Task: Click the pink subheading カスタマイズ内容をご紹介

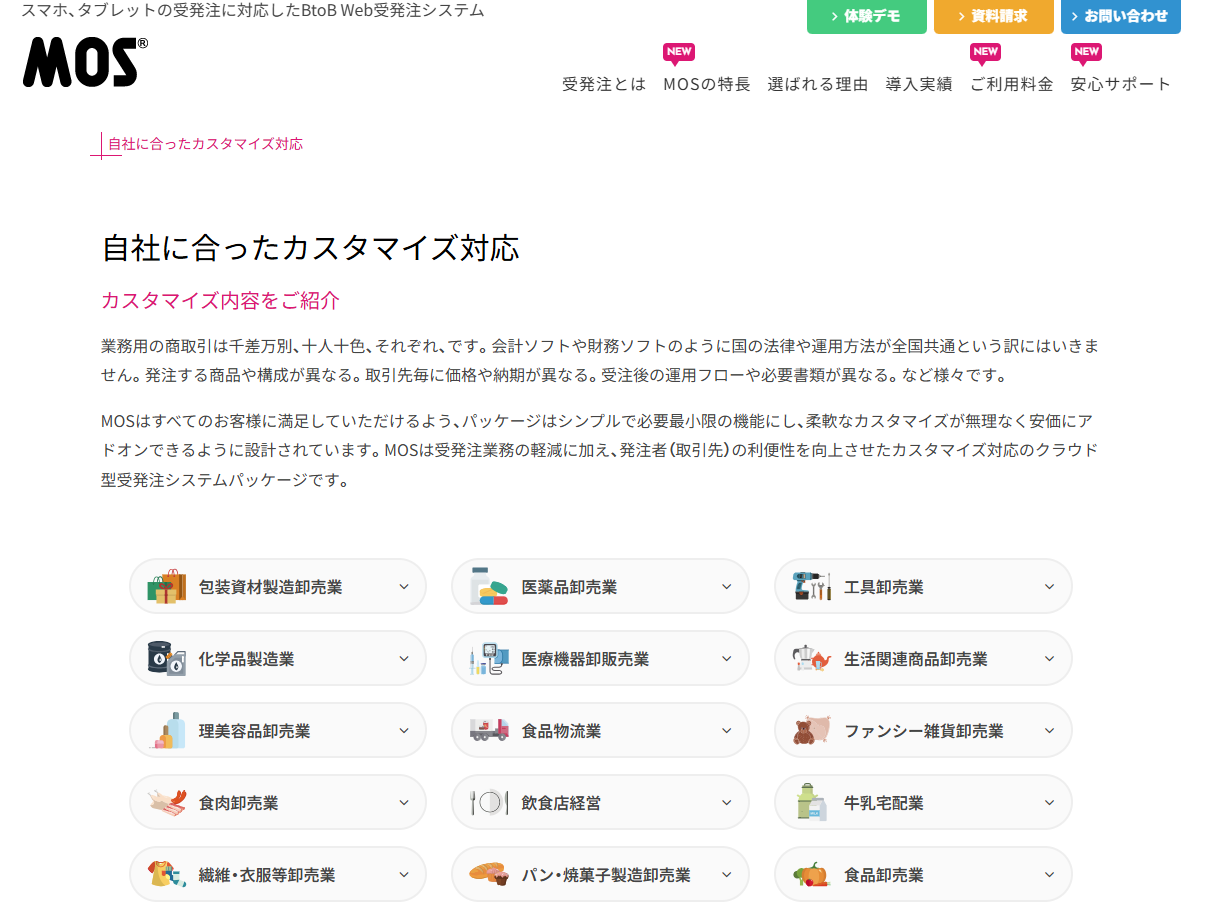Action: (x=221, y=300)
